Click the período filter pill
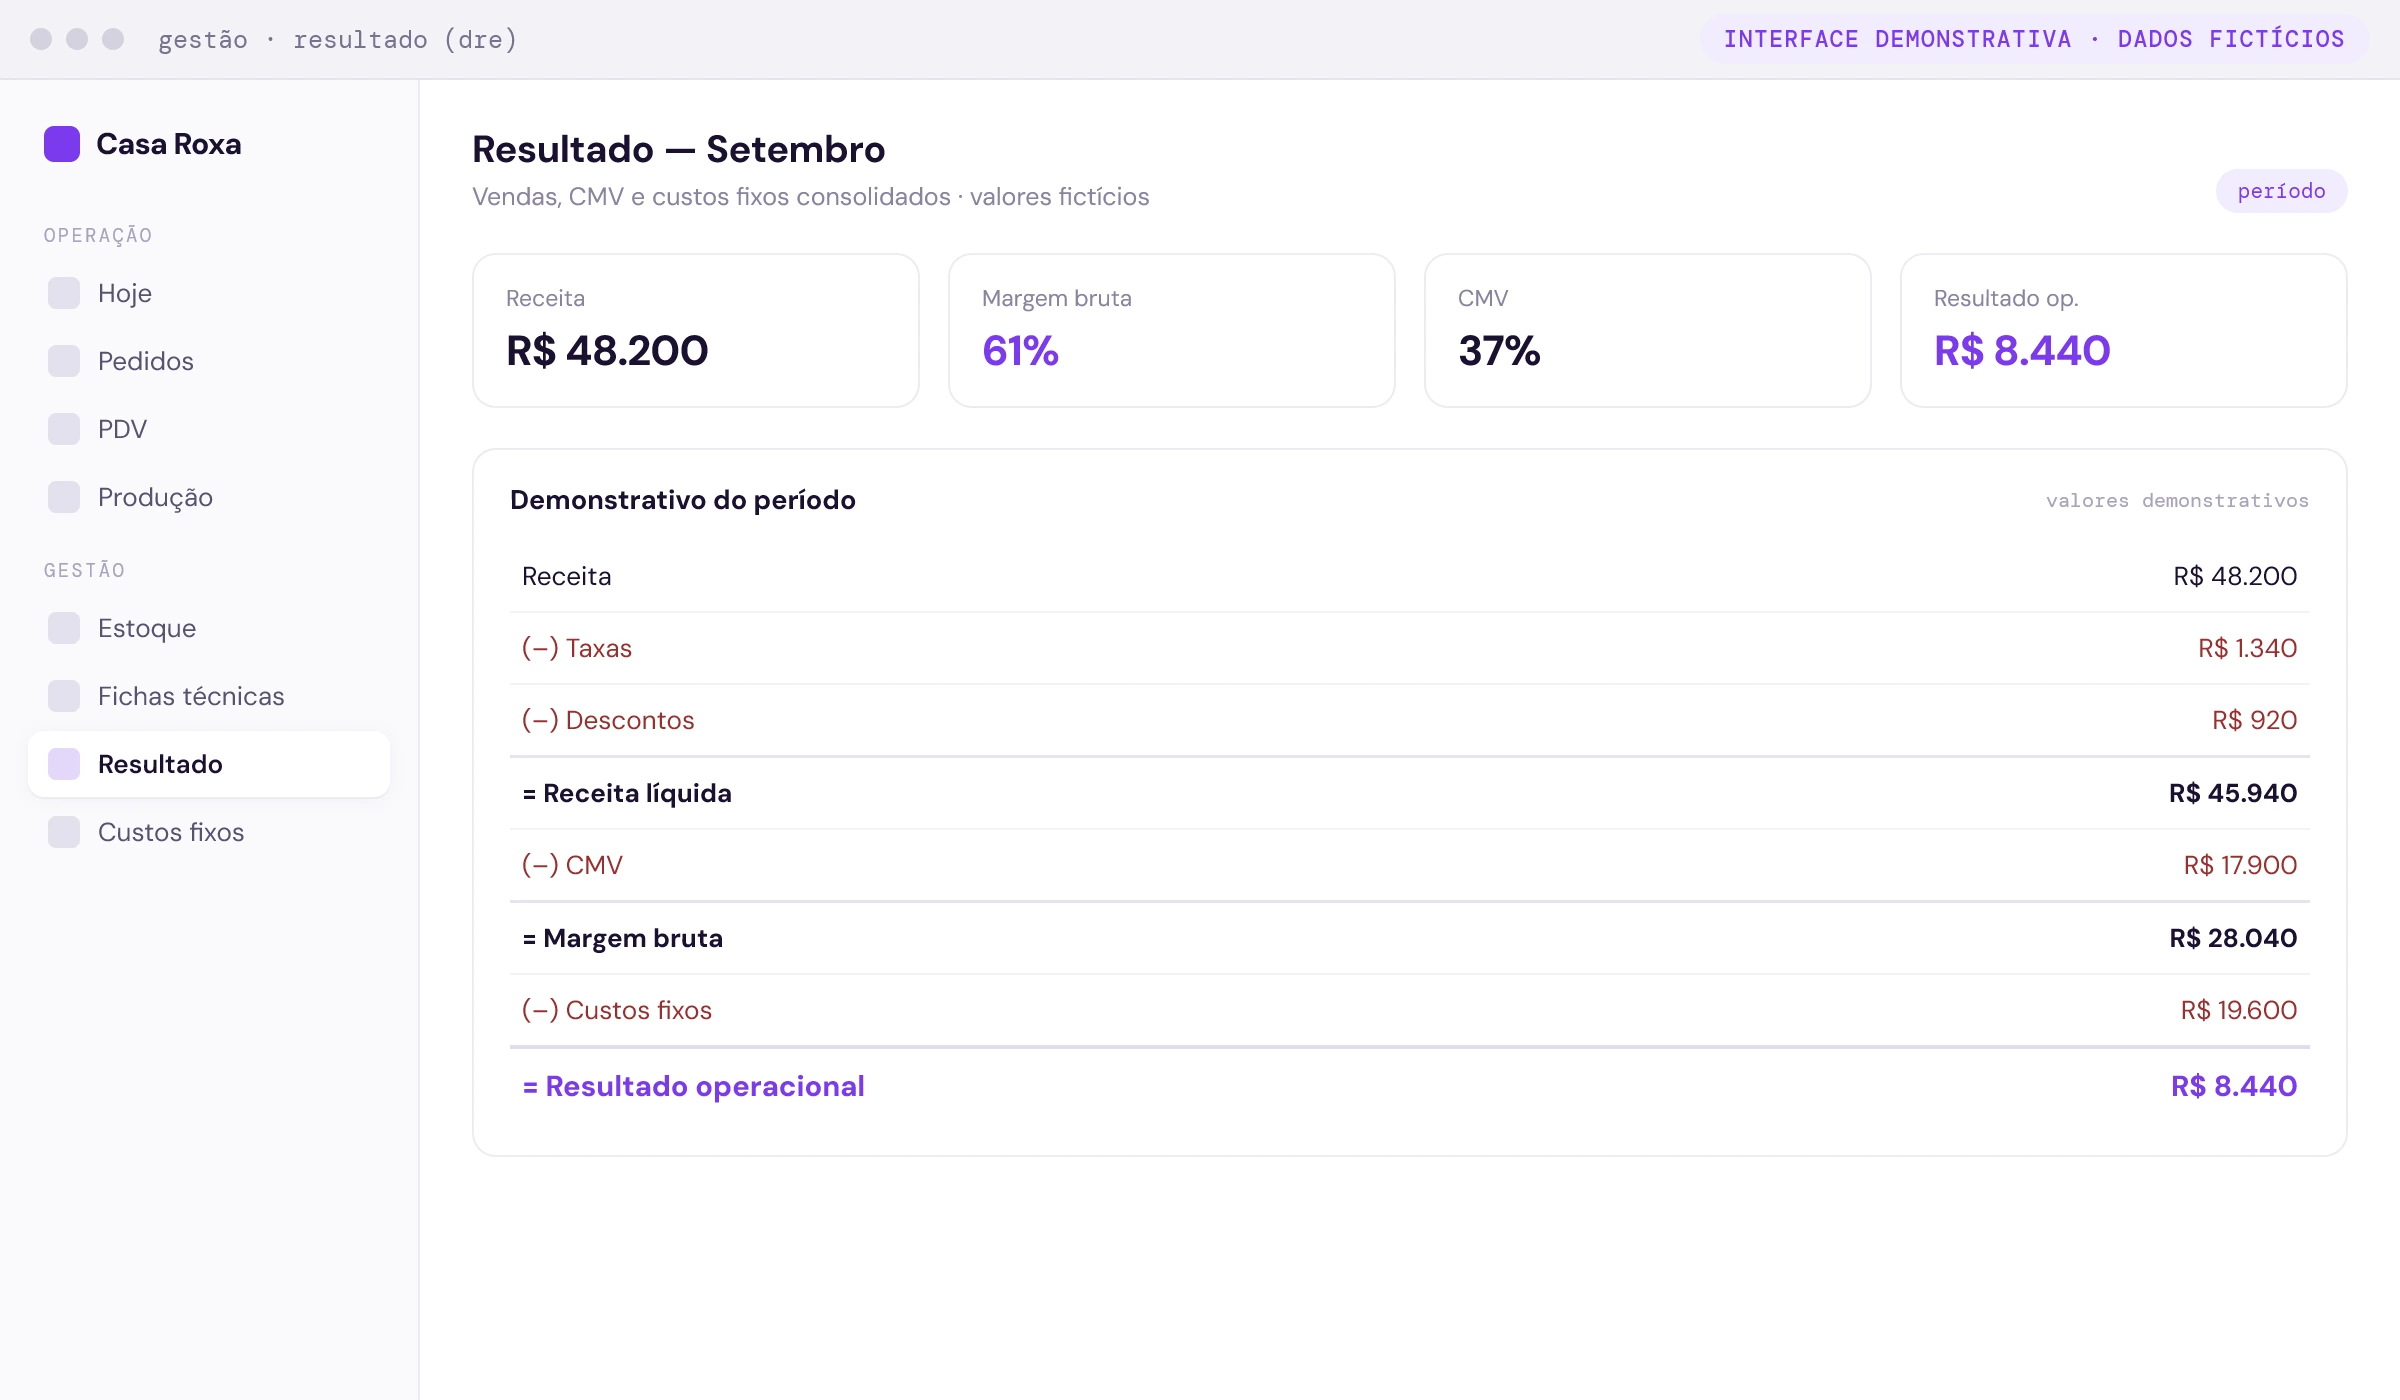 2281,191
